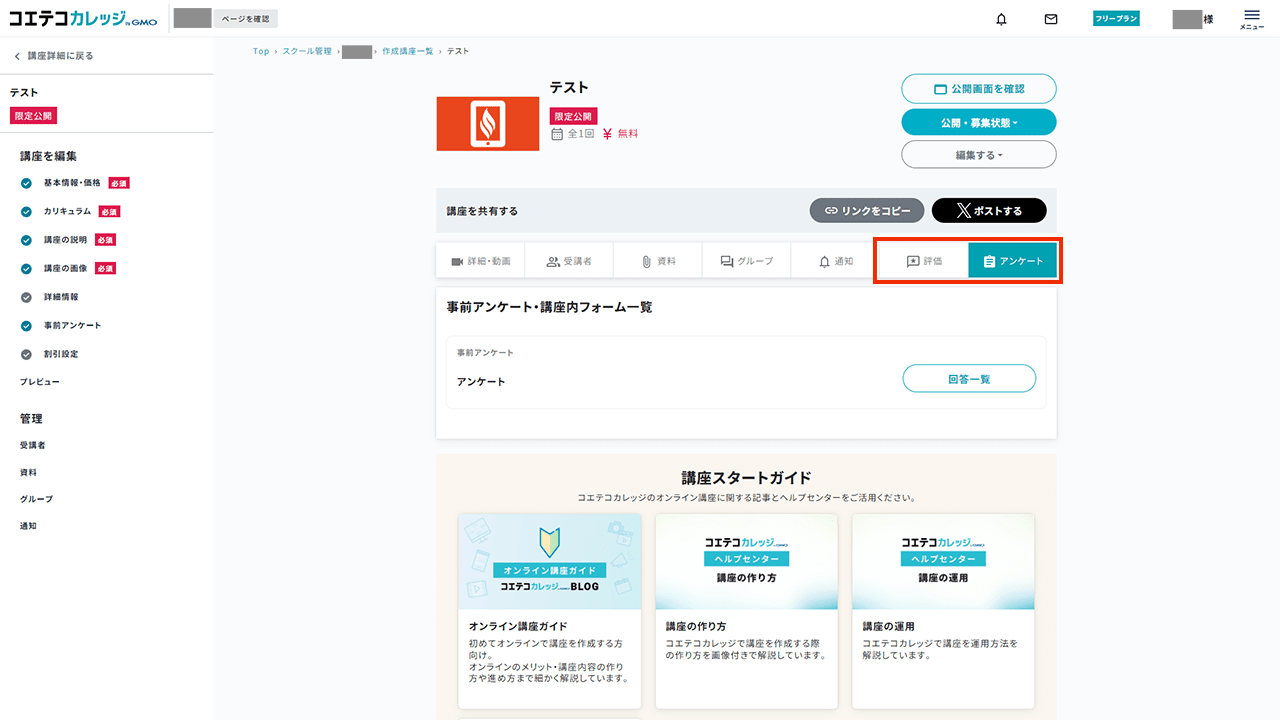This screenshot has height=720, width=1280.
Task: Open the mail inbox icon
Action: point(1051,18)
